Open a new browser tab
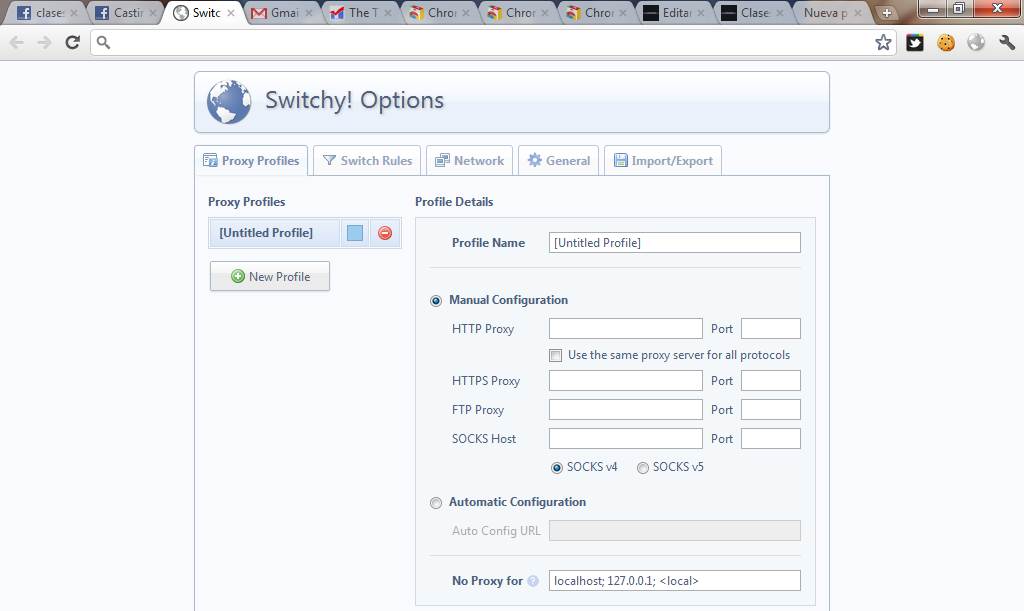Viewport: 1024px width, 611px height. (886, 13)
